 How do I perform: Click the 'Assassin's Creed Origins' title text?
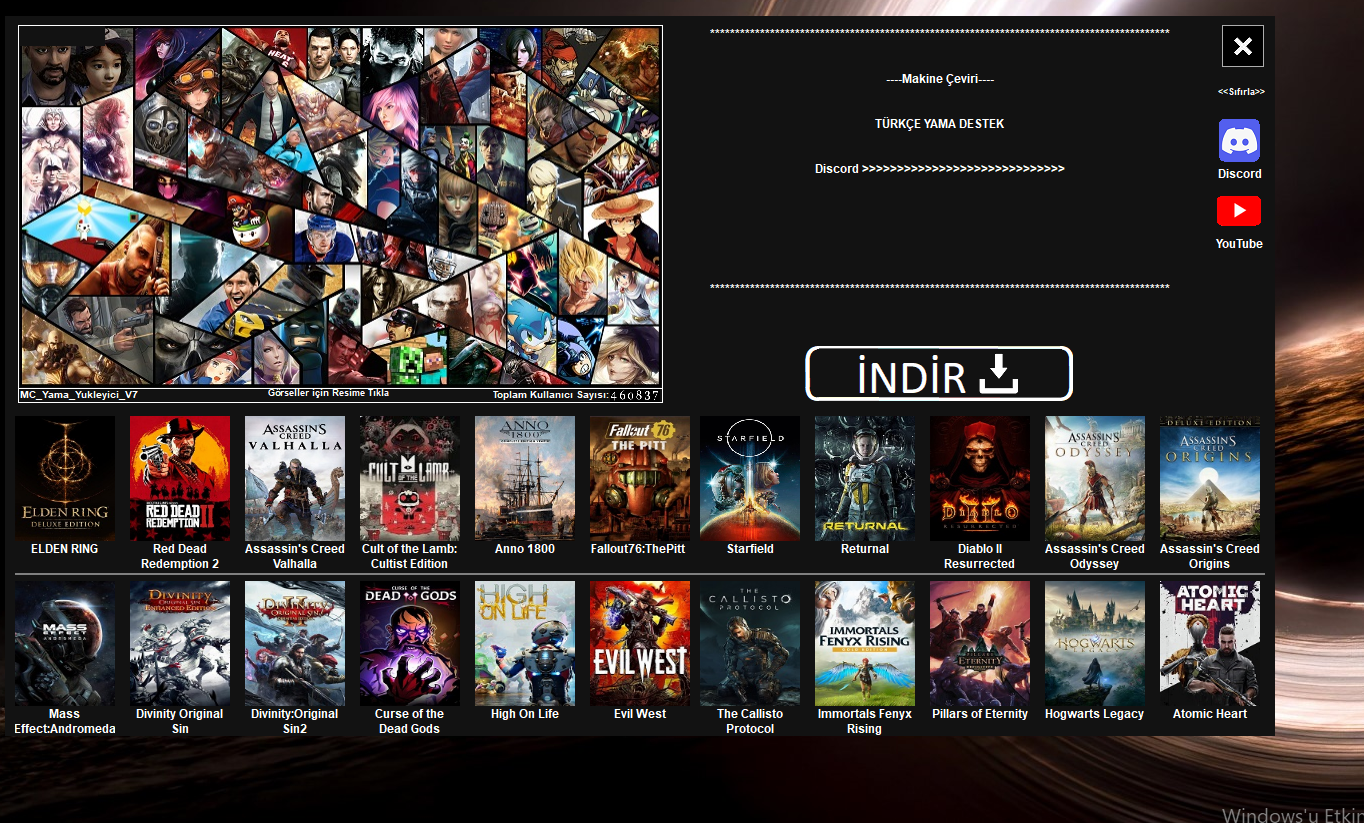pos(1210,556)
